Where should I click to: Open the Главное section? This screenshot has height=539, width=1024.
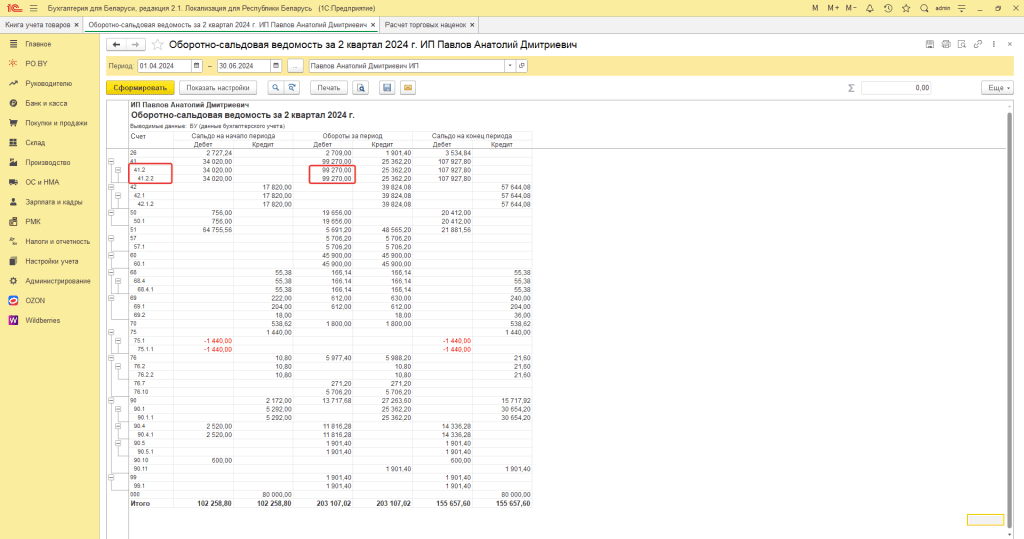[38, 44]
